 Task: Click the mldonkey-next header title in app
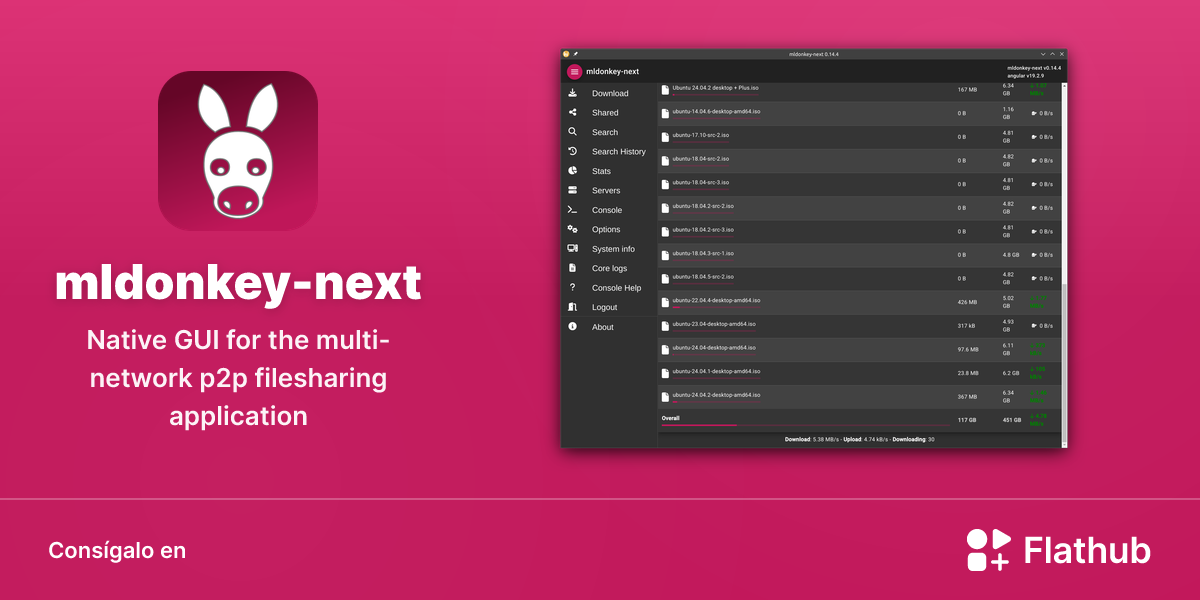pos(612,71)
